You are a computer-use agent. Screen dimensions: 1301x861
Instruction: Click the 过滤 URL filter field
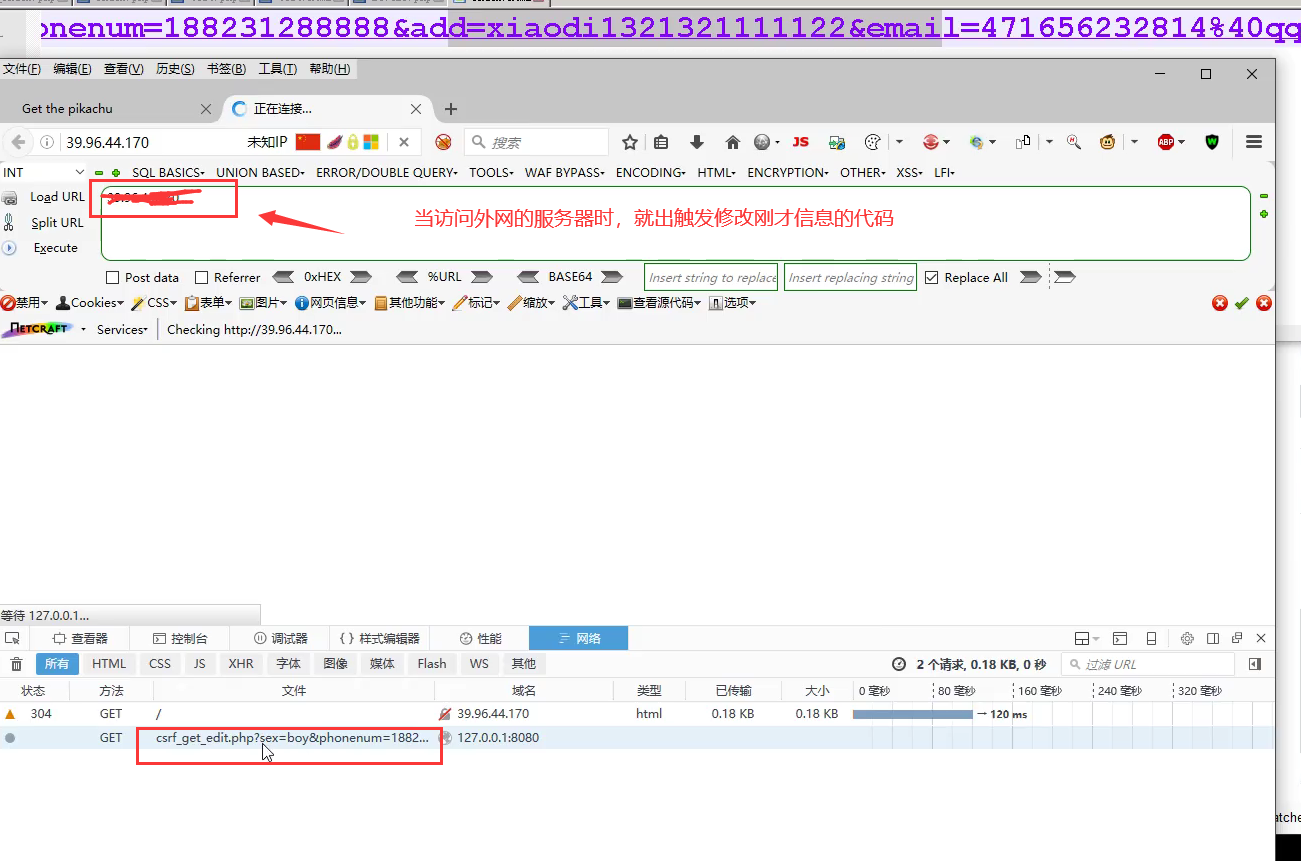click(x=1148, y=664)
